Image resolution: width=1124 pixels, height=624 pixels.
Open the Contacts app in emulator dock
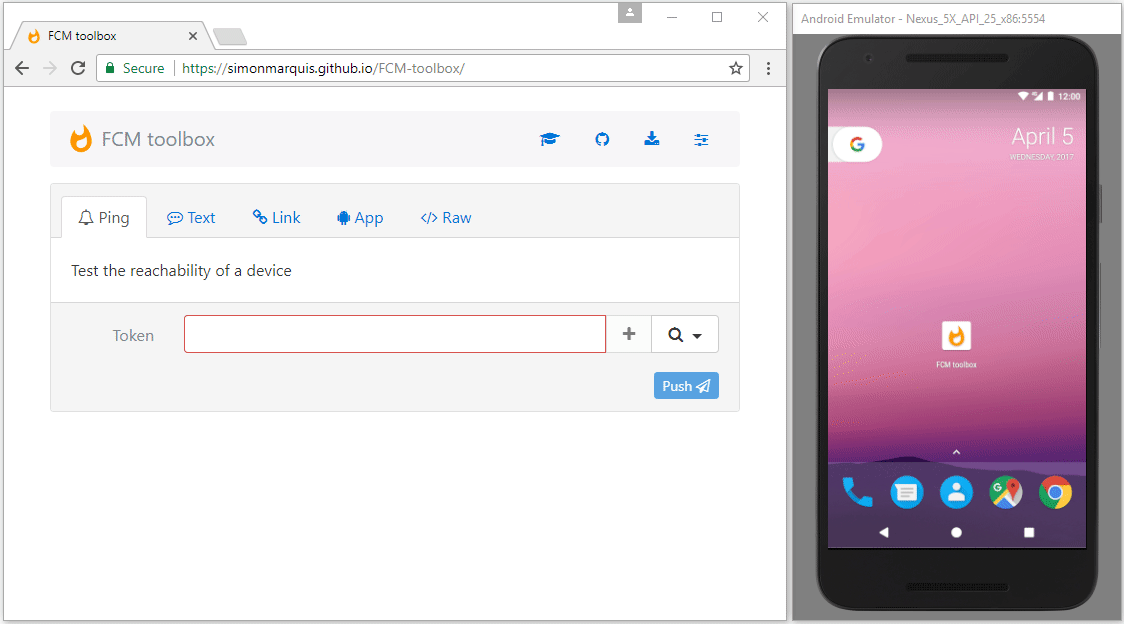[956, 493]
